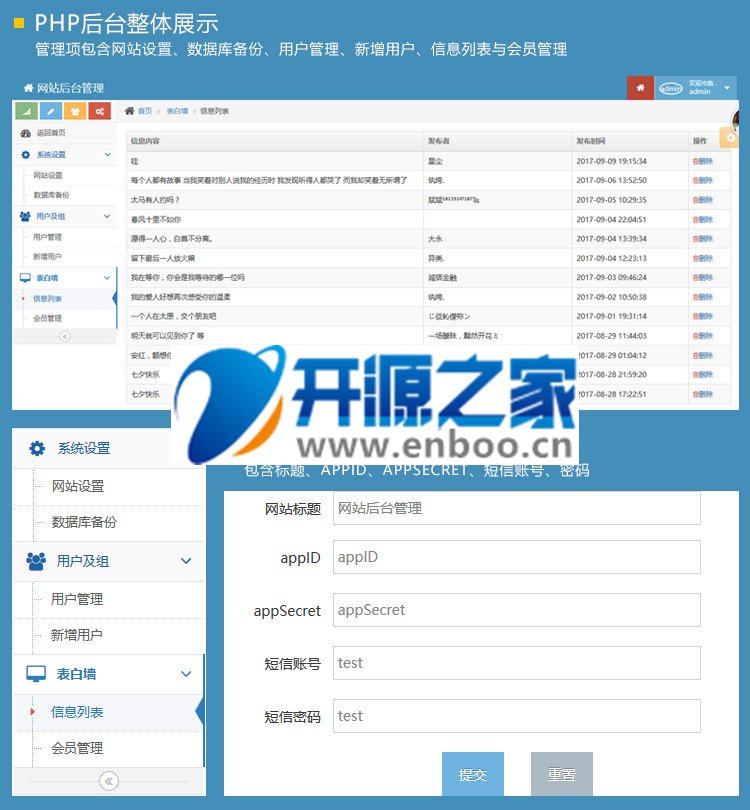Image resolution: width=750 pixels, height=810 pixels.
Task: Select 用户管理 in the small sidebar
Action: [x=48, y=237]
